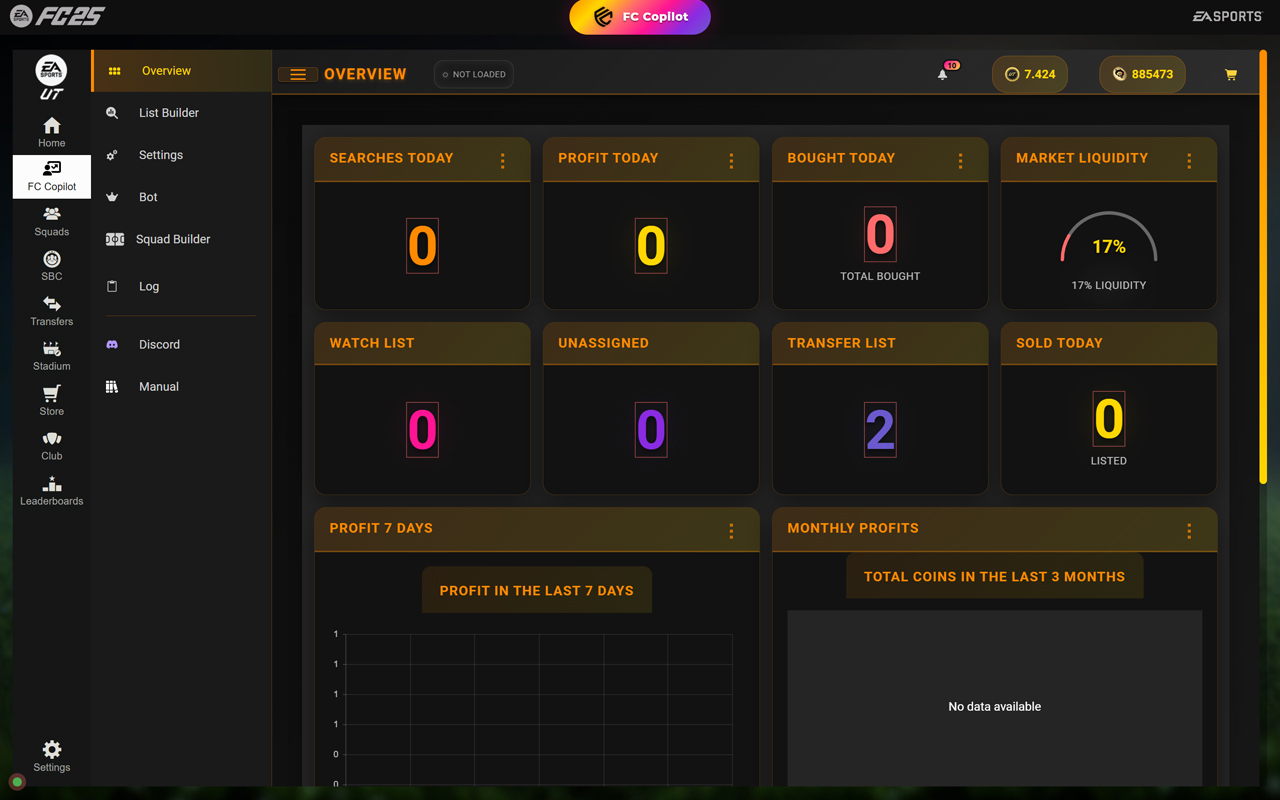Open Profit 7 Days card options menu
This screenshot has height=800, width=1280.
coord(732,531)
